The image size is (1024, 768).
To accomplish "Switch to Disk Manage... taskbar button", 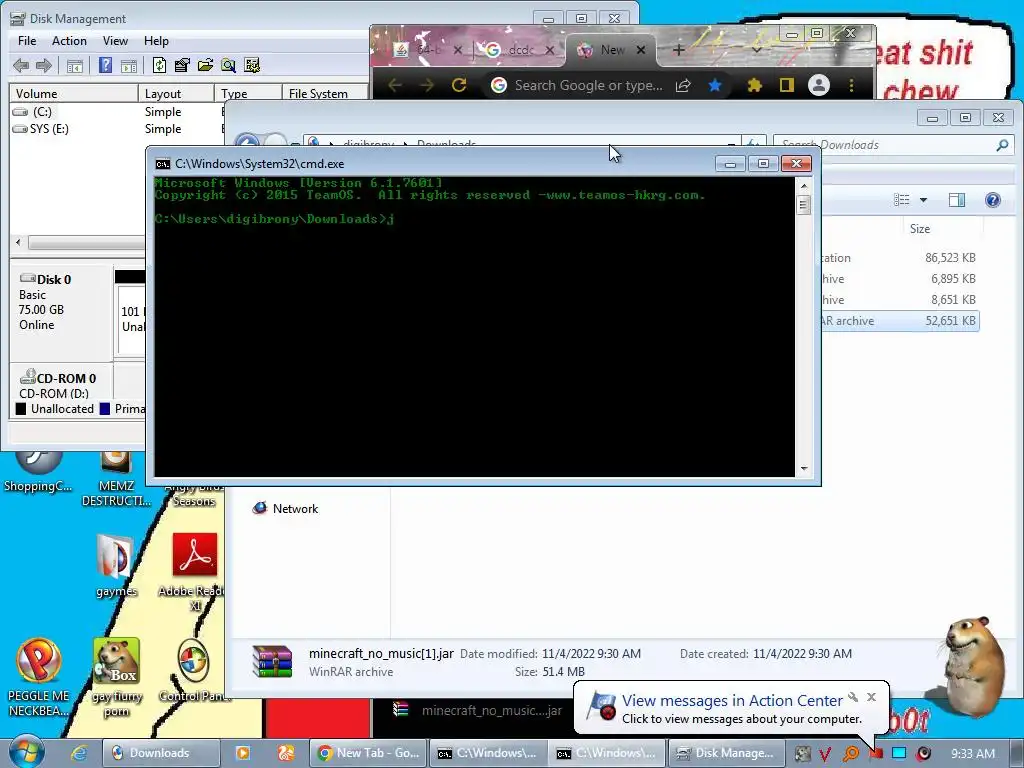I will [x=725, y=753].
